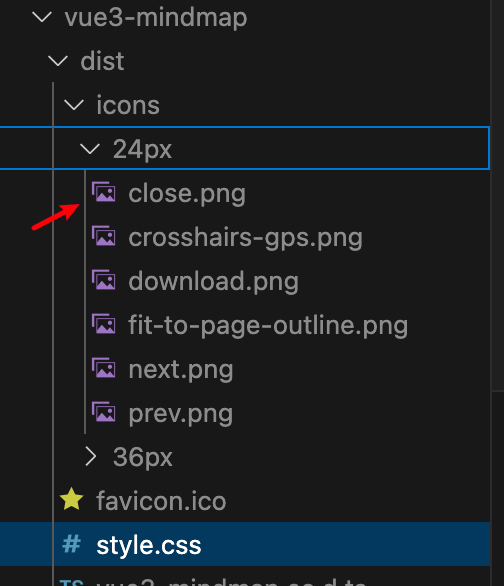Click the image icon beside crosshairs-gps.png

(x=103, y=236)
